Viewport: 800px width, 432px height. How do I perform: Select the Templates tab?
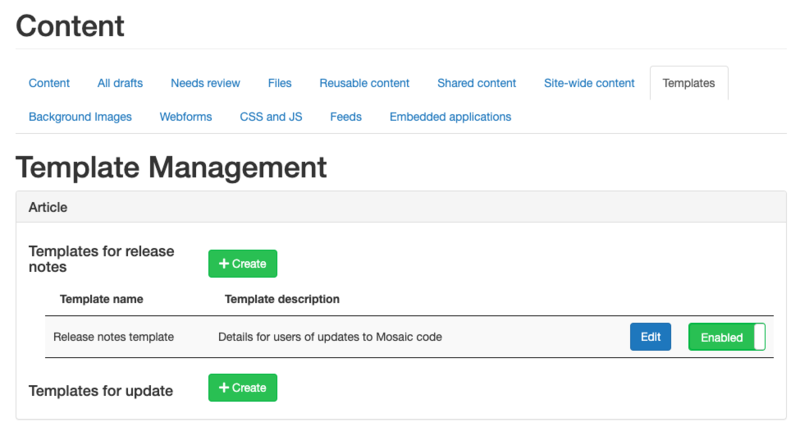tap(688, 83)
